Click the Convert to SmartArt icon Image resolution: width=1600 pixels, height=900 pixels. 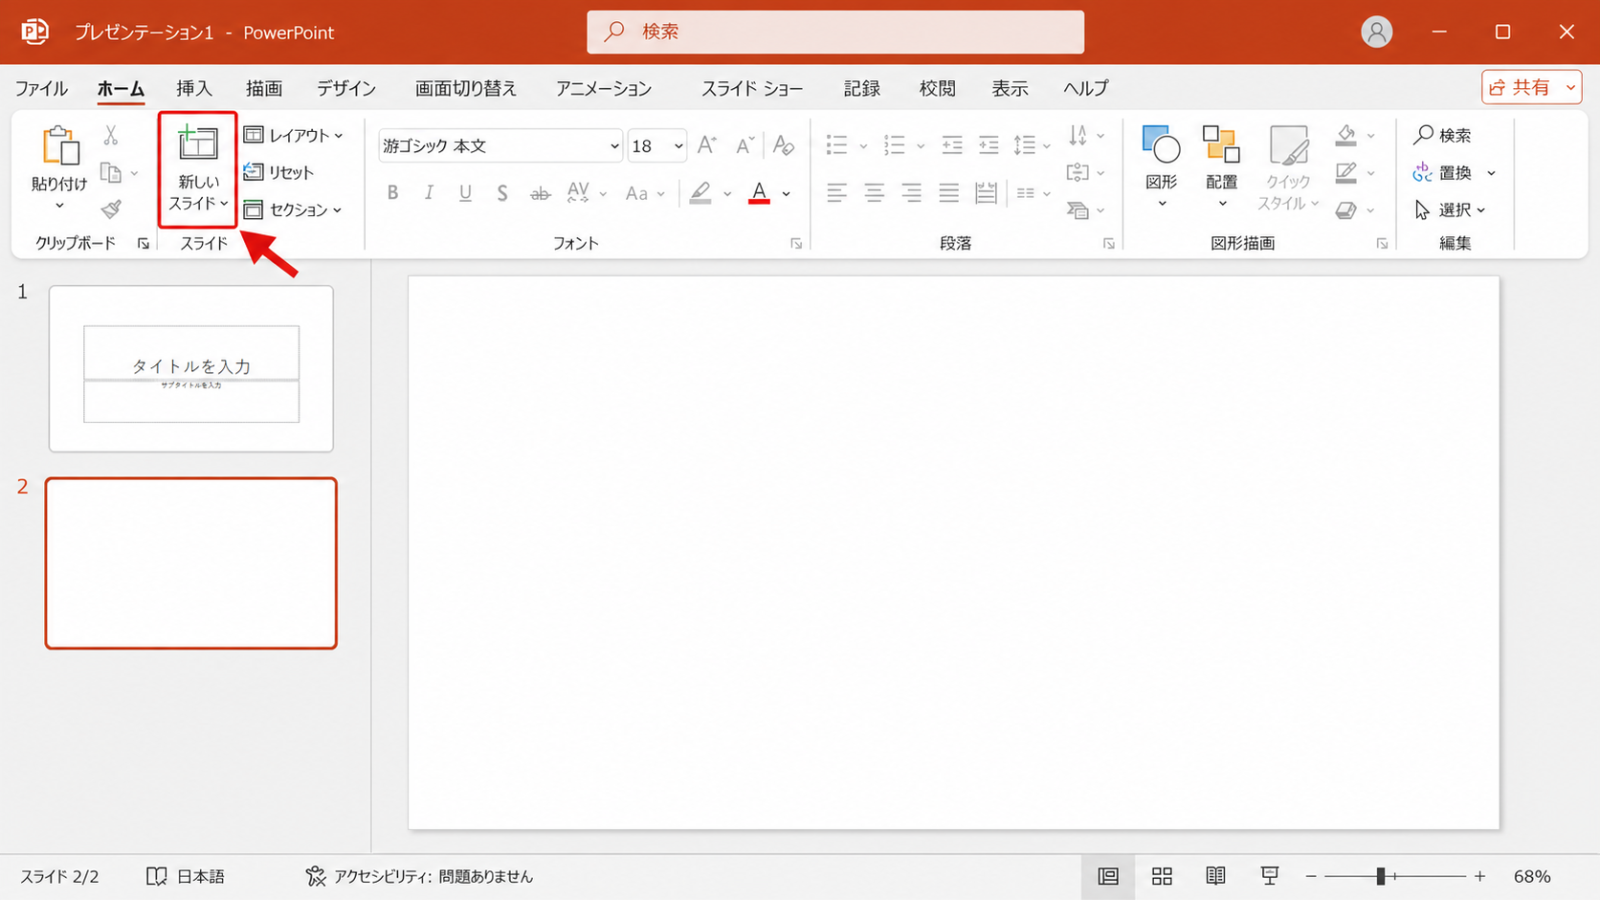coord(1078,209)
